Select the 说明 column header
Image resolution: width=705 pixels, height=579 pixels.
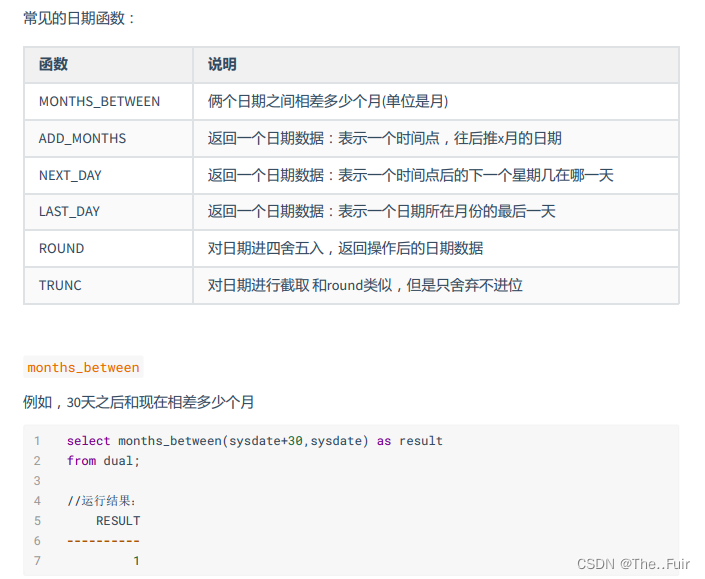coord(436,65)
